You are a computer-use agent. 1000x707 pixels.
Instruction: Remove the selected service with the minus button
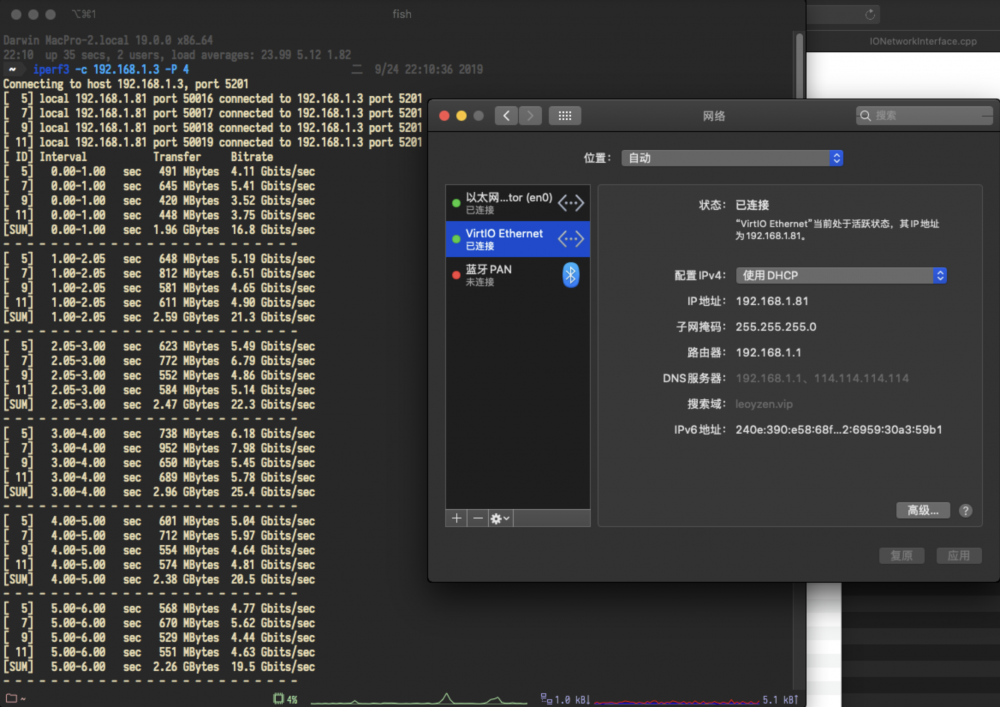tap(478, 518)
